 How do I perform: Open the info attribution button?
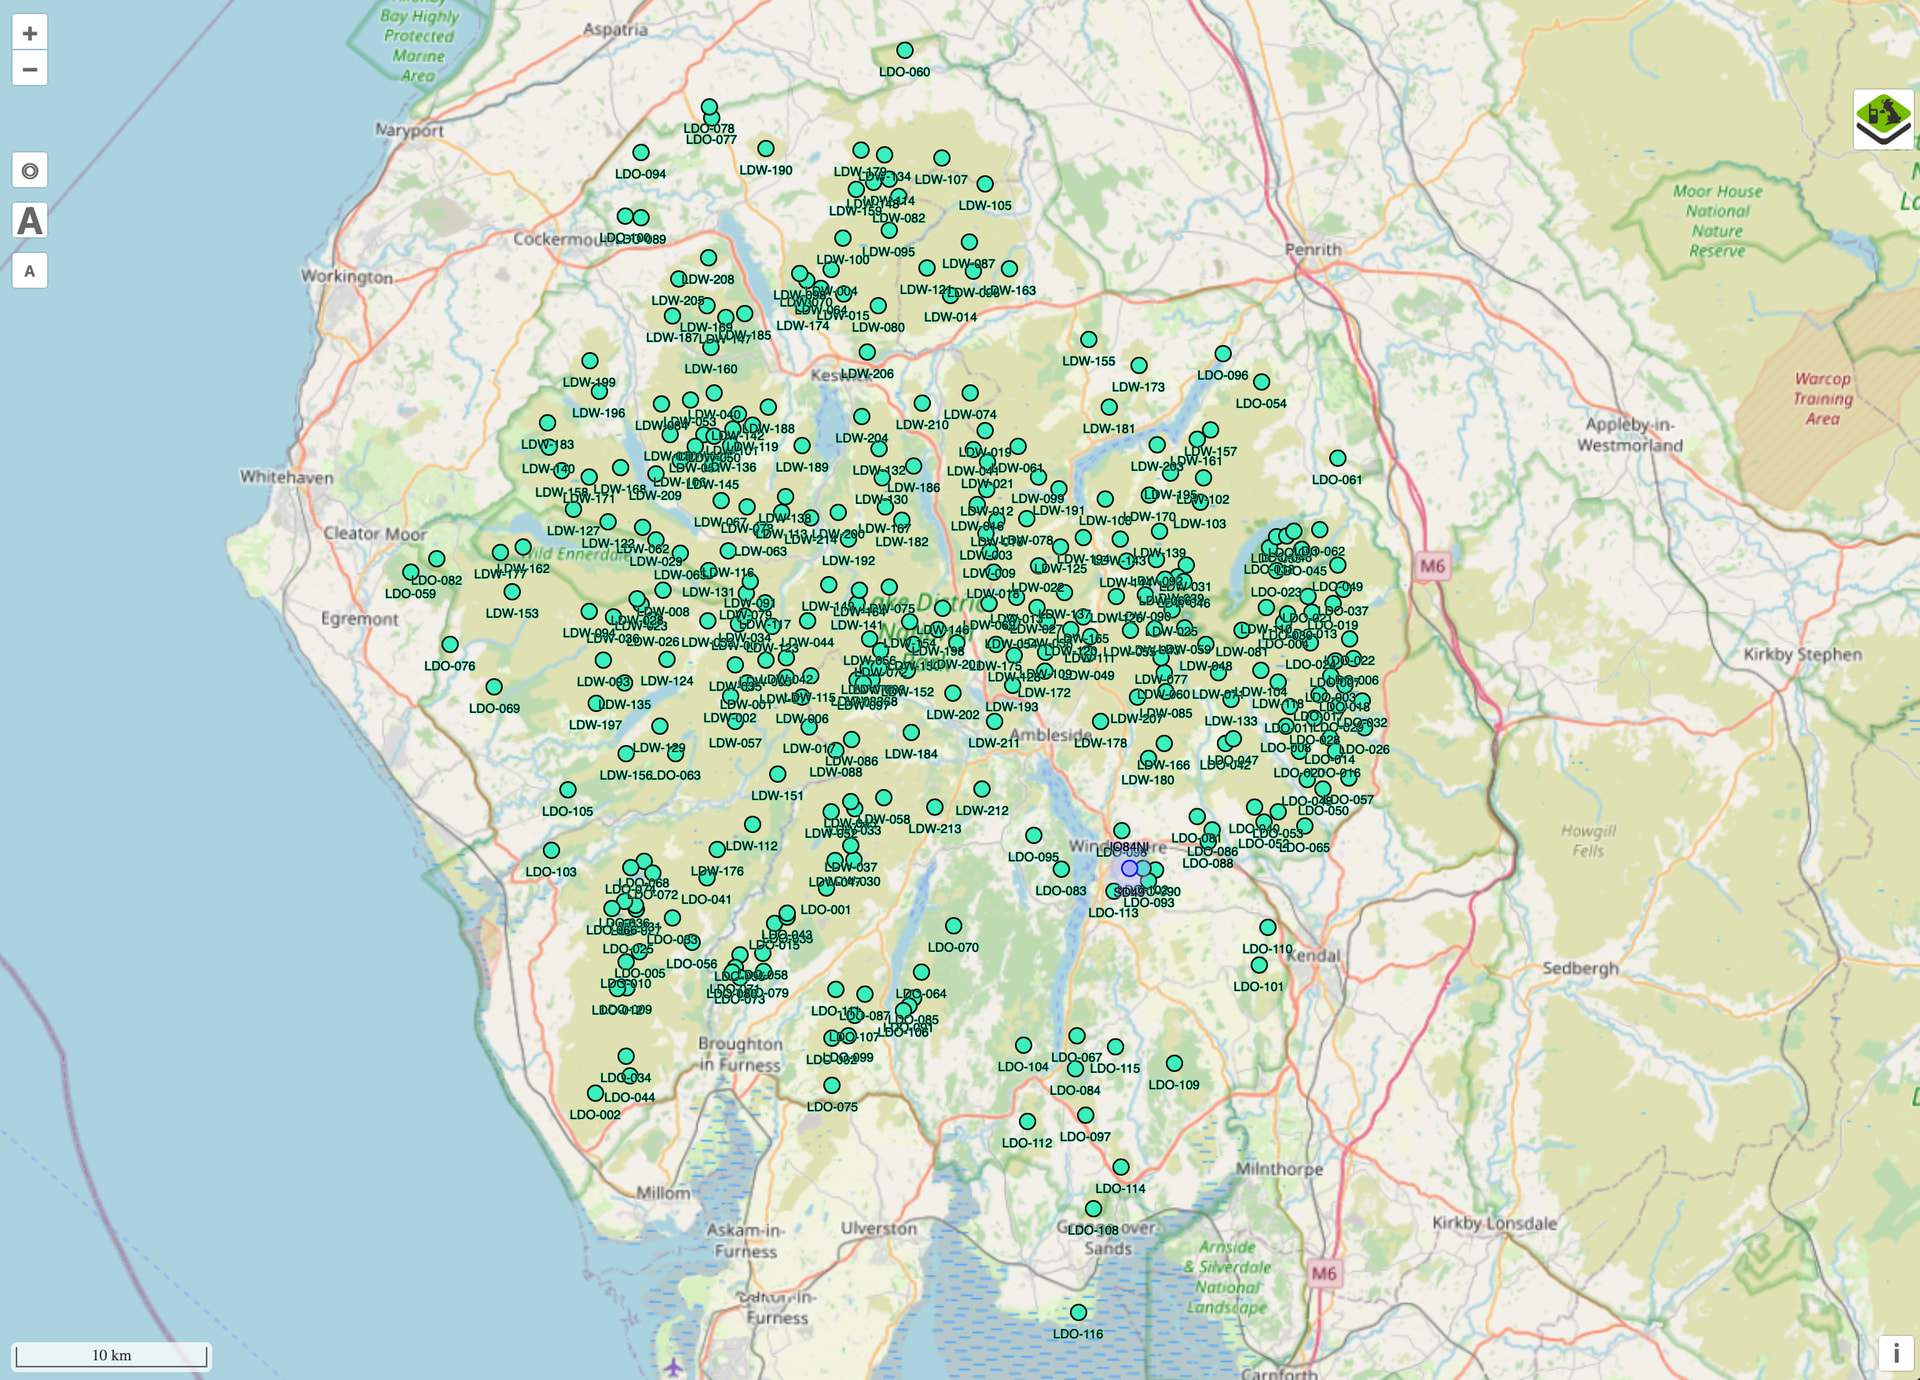pyautogui.click(x=1895, y=1353)
